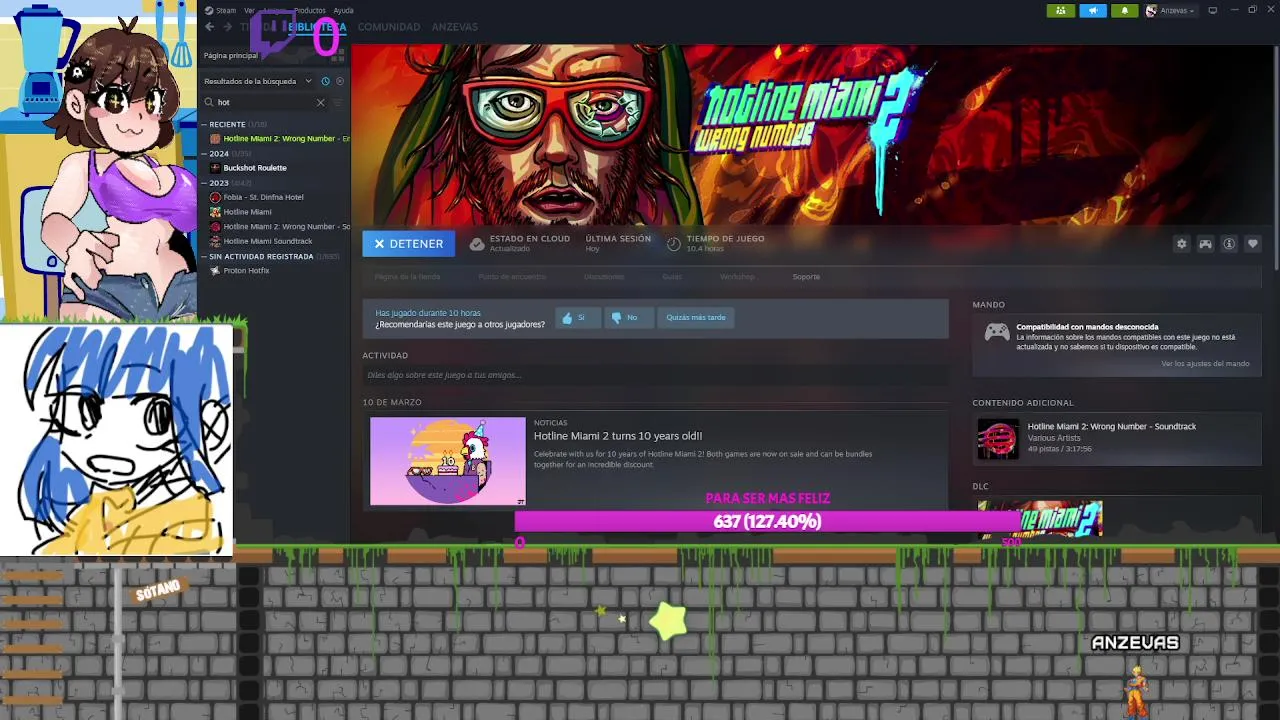
Task: Click the search magnifier icon
Action: 209,102
